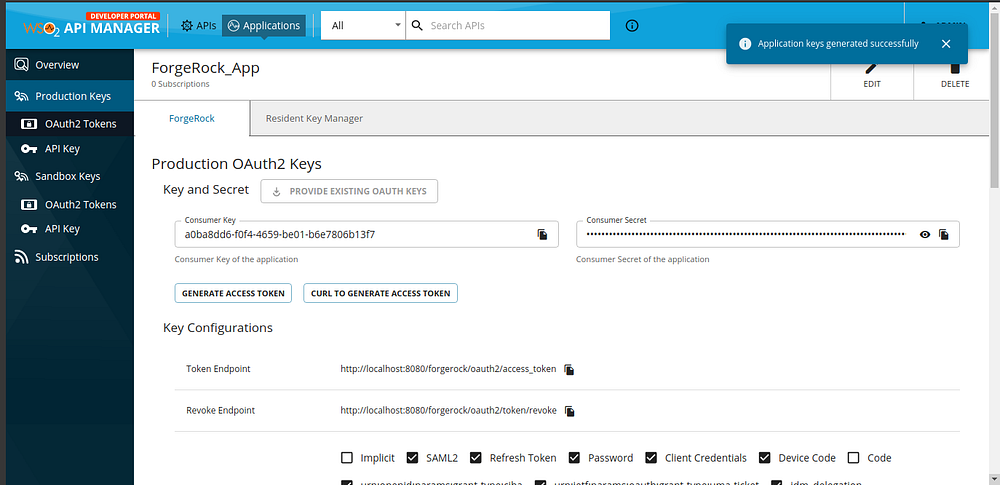Image resolution: width=1000 pixels, height=485 pixels.
Task: Click the notification info icon
Action: (x=744, y=44)
